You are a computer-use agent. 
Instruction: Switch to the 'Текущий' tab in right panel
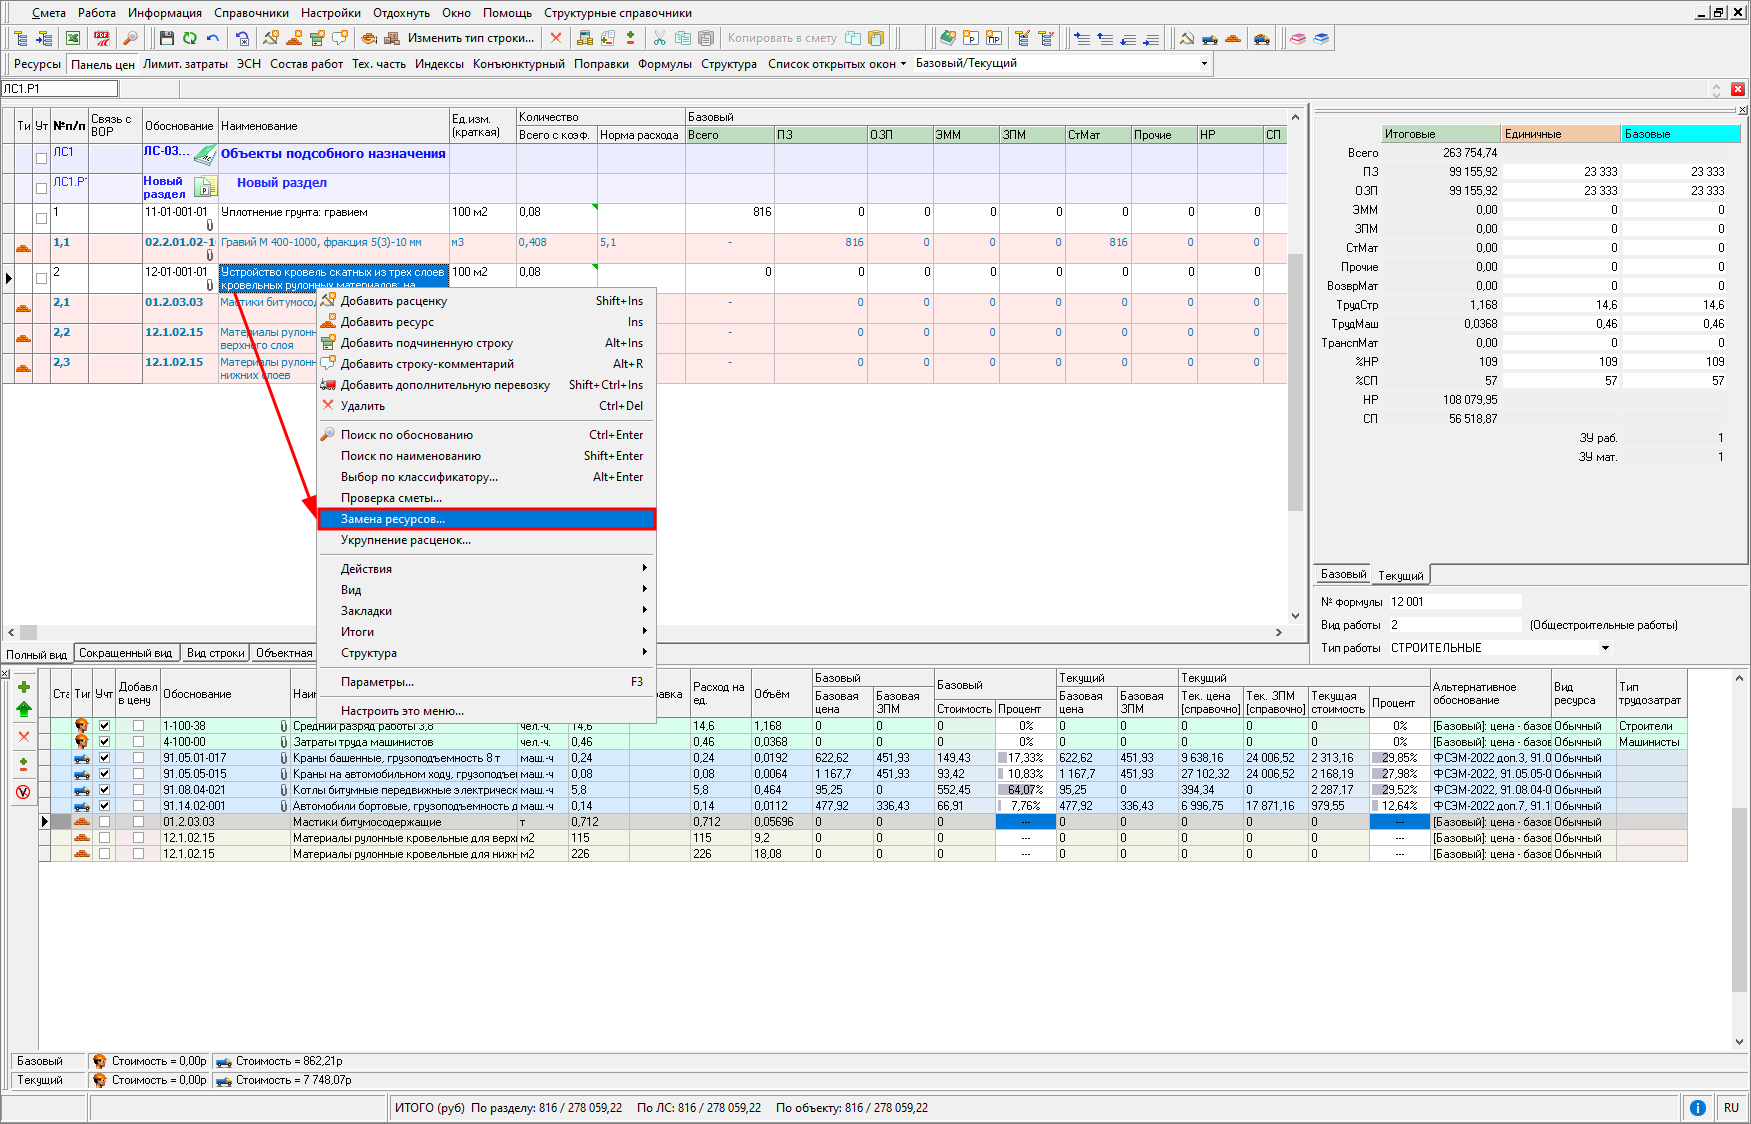[x=1400, y=576]
